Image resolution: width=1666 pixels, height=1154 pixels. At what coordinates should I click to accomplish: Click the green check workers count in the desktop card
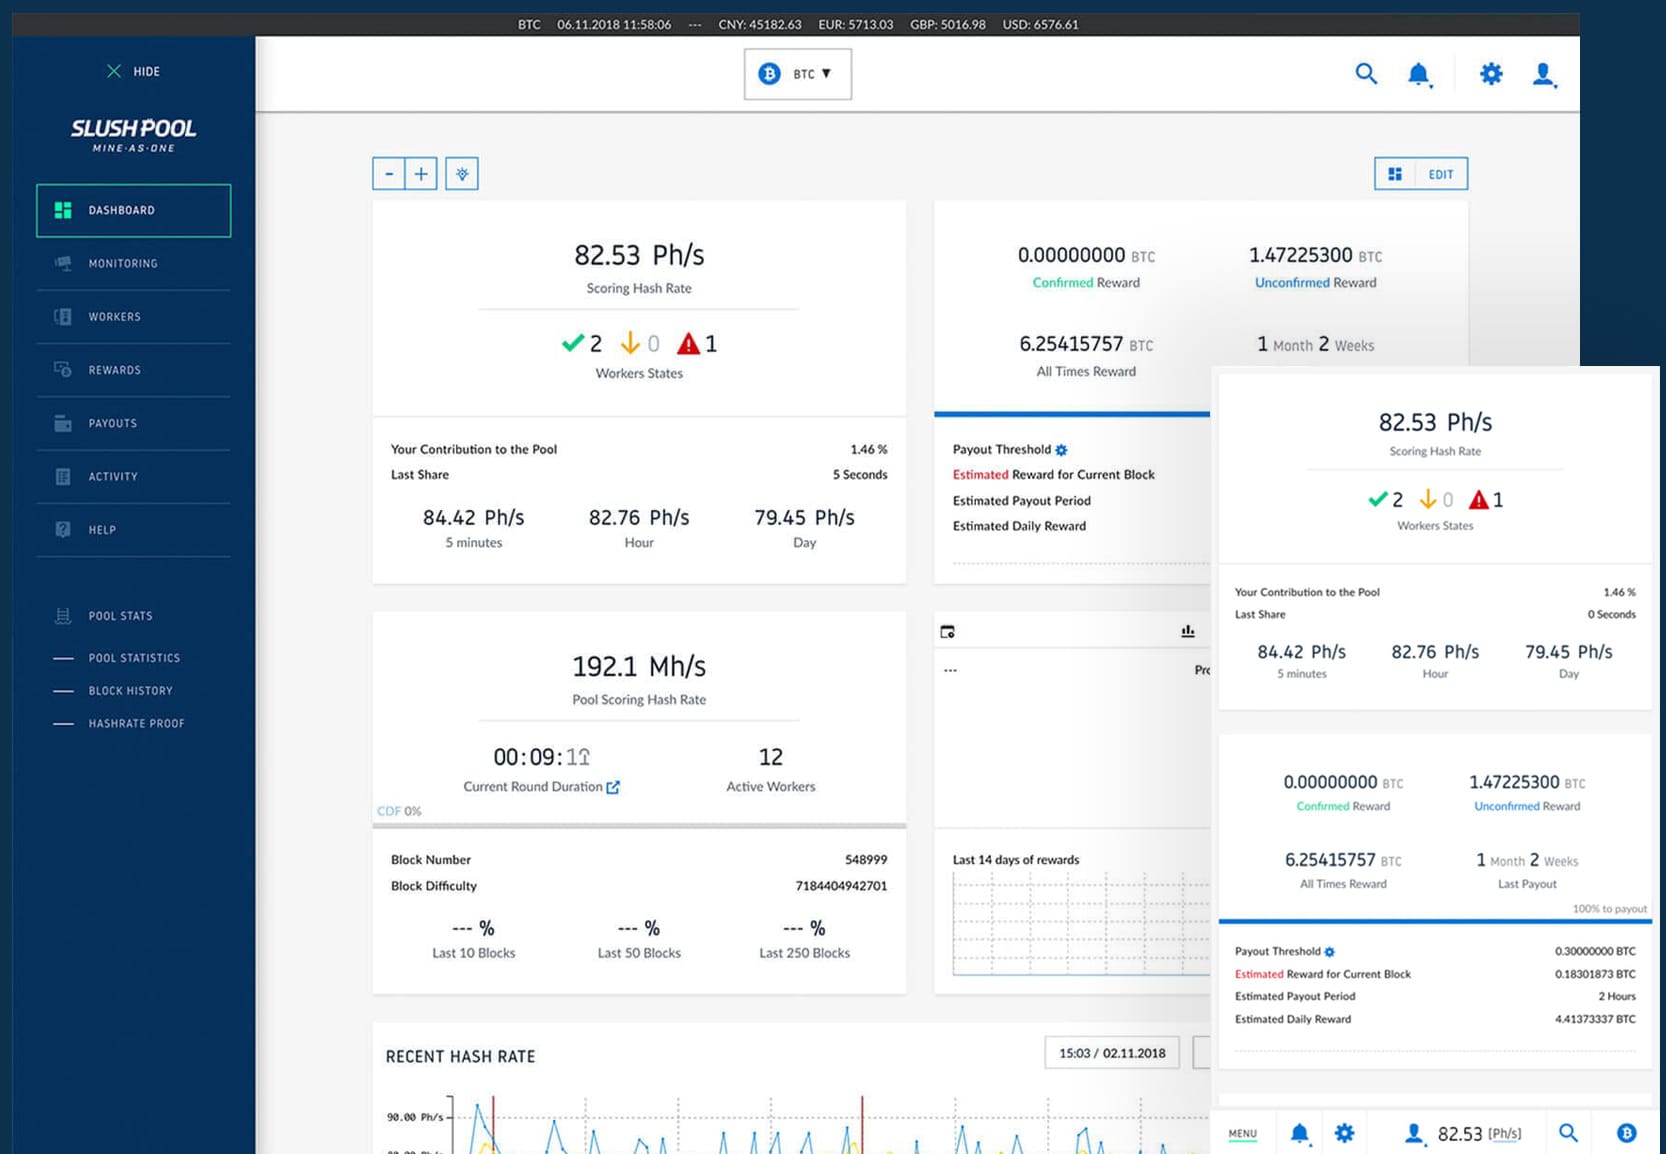click(x=582, y=343)
